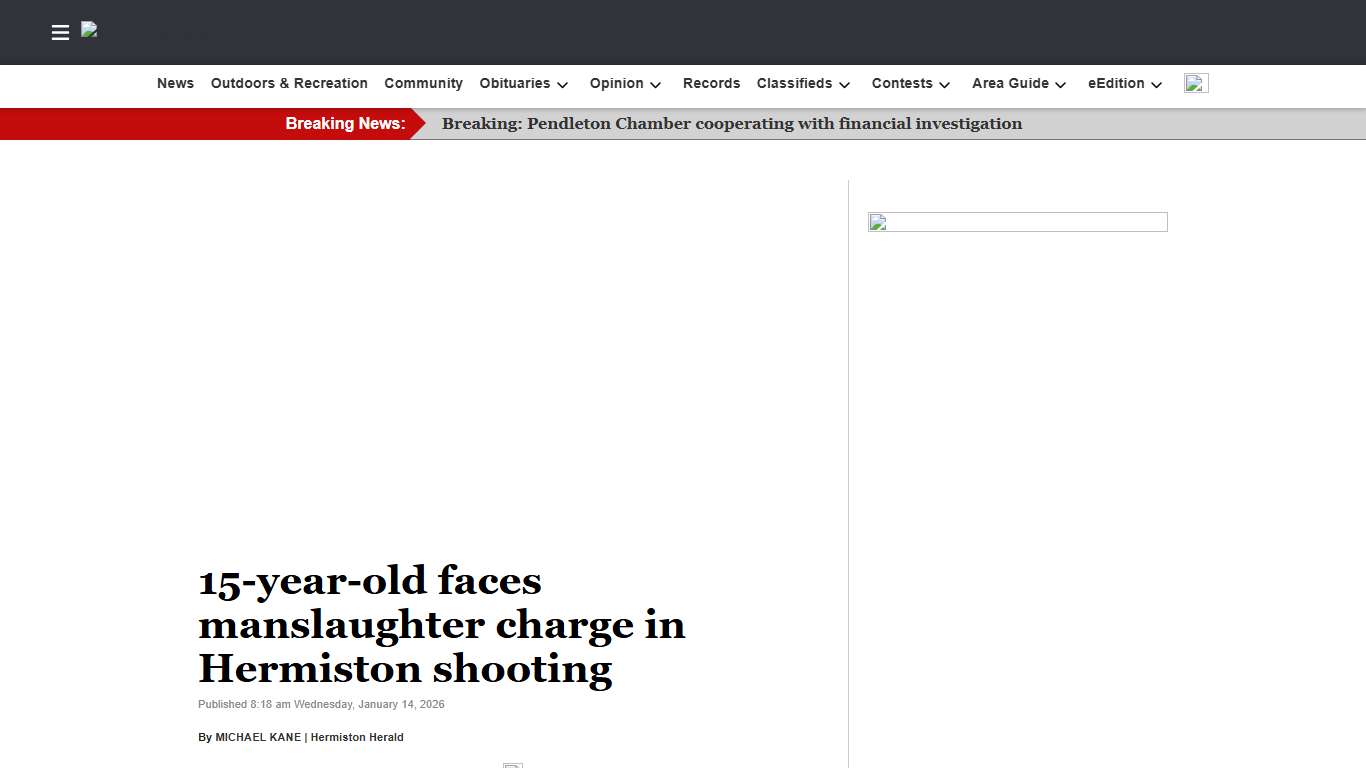Open the hamburger navigation menu
The height and width of the screenshot is (768, 1366).
click(x=60, y=32)
